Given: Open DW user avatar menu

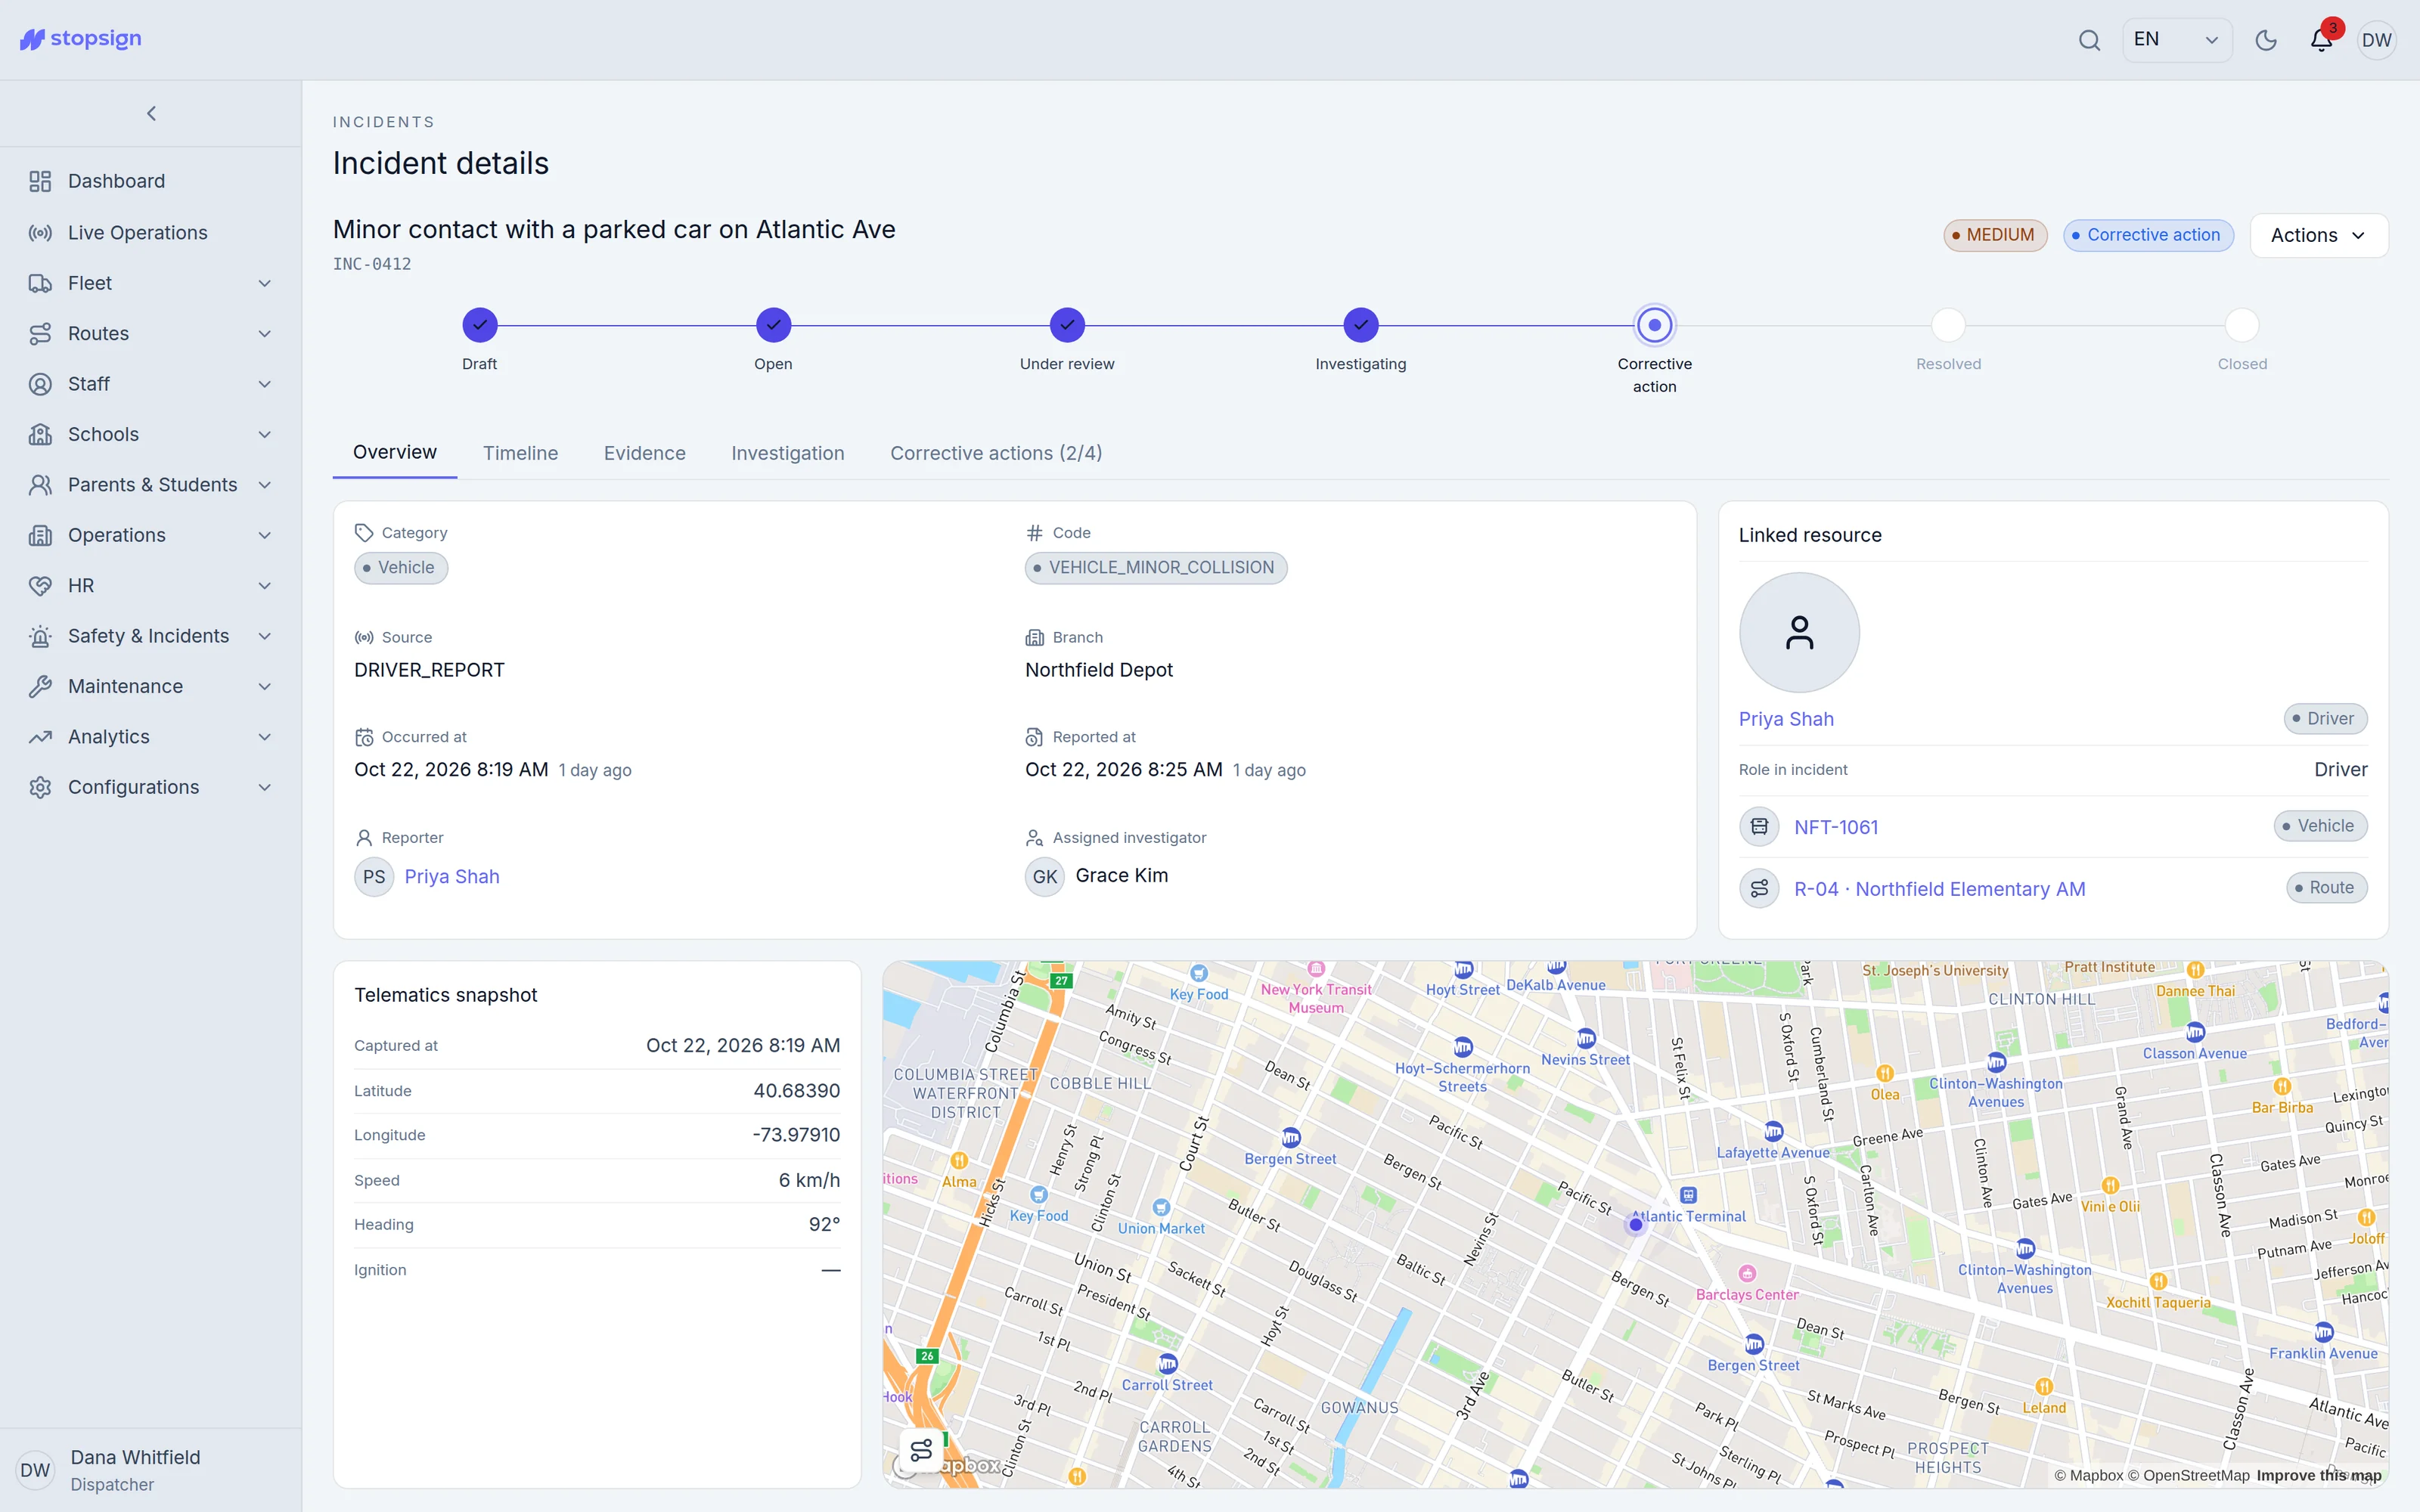Looking at the screenshot, I should point(2377,40).
